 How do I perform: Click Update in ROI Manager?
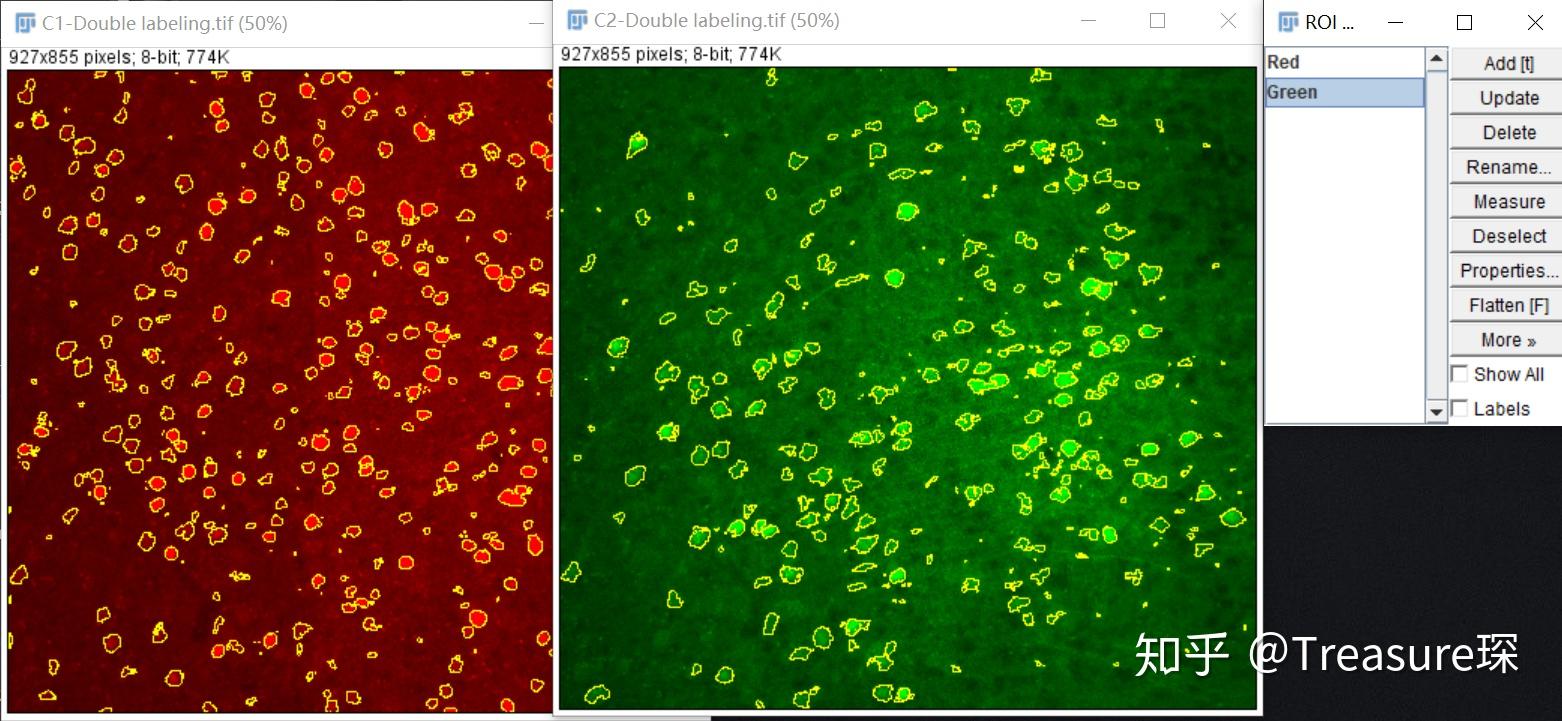coord(1508,98)
